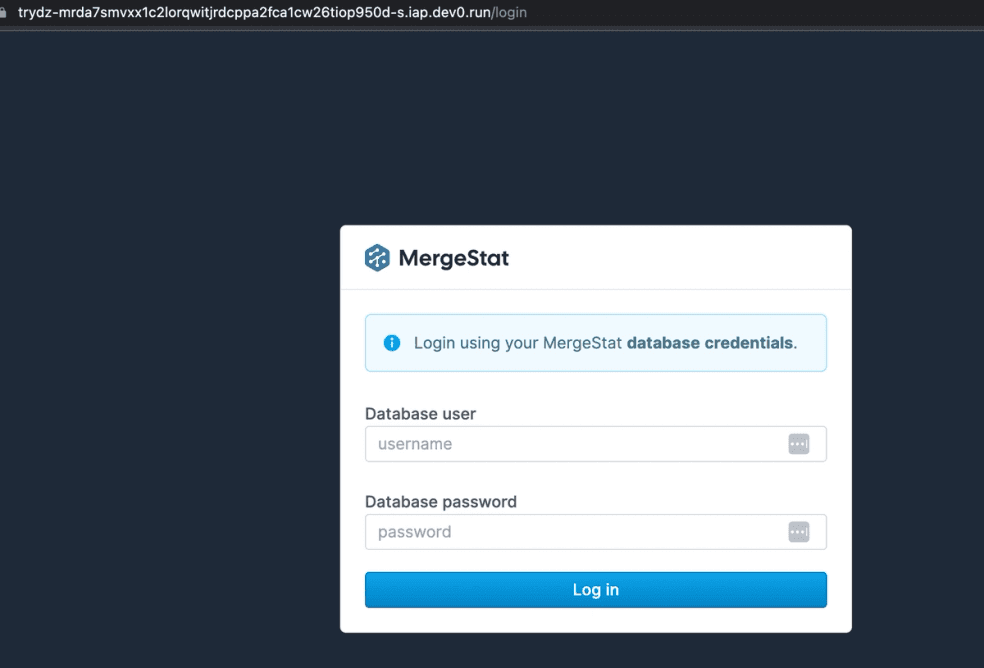984x668 pixels.
Task: Click the autofill icon in the password field
Action: [798, 531]
